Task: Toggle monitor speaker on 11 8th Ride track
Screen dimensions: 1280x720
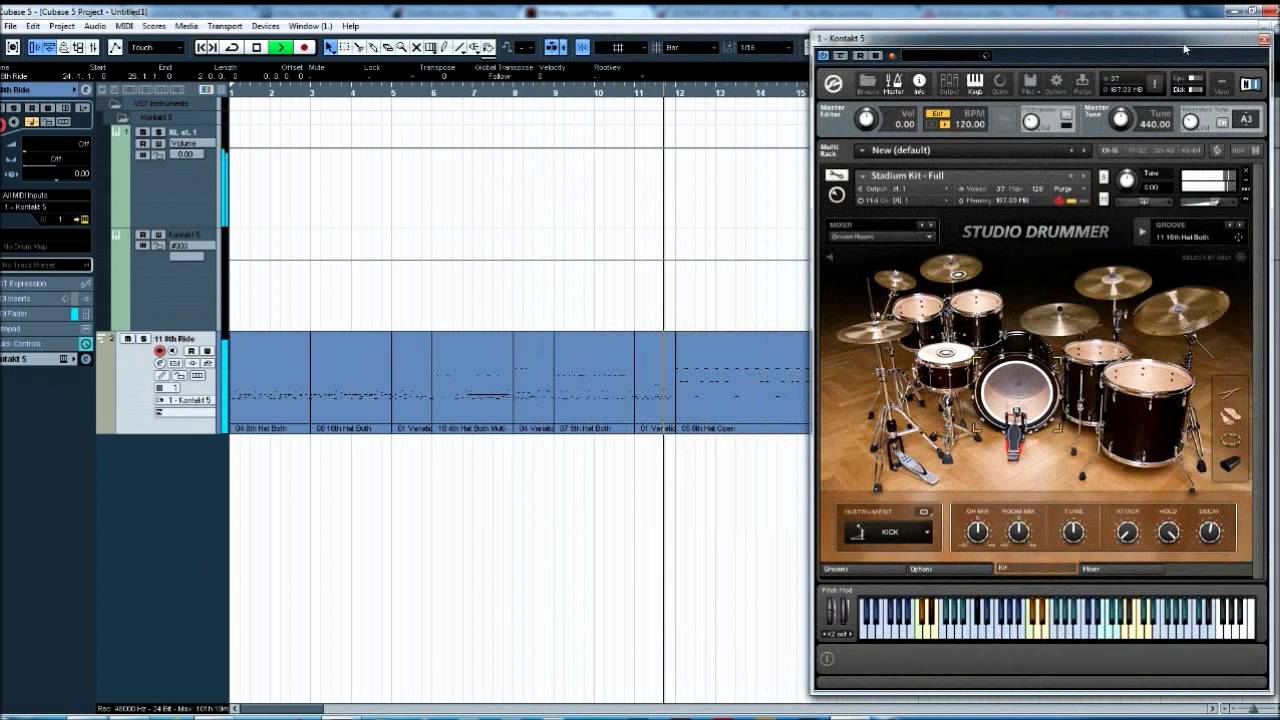Action: click(172, 351)
